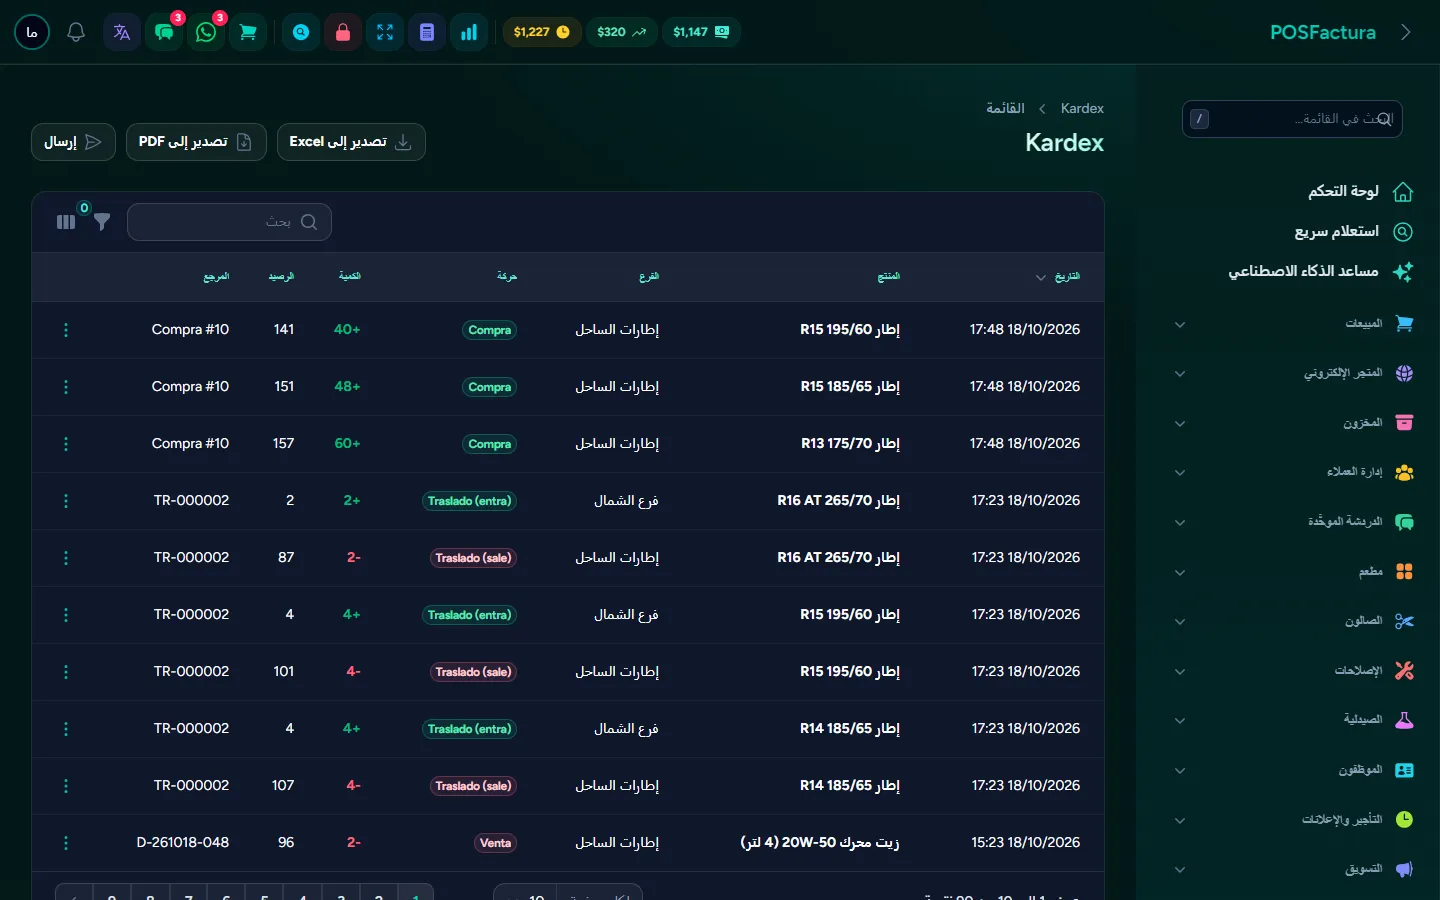This screenshot has width=1440, height=900.
Task: Focus the table search field بحث
Action: [x=229, y=222]
